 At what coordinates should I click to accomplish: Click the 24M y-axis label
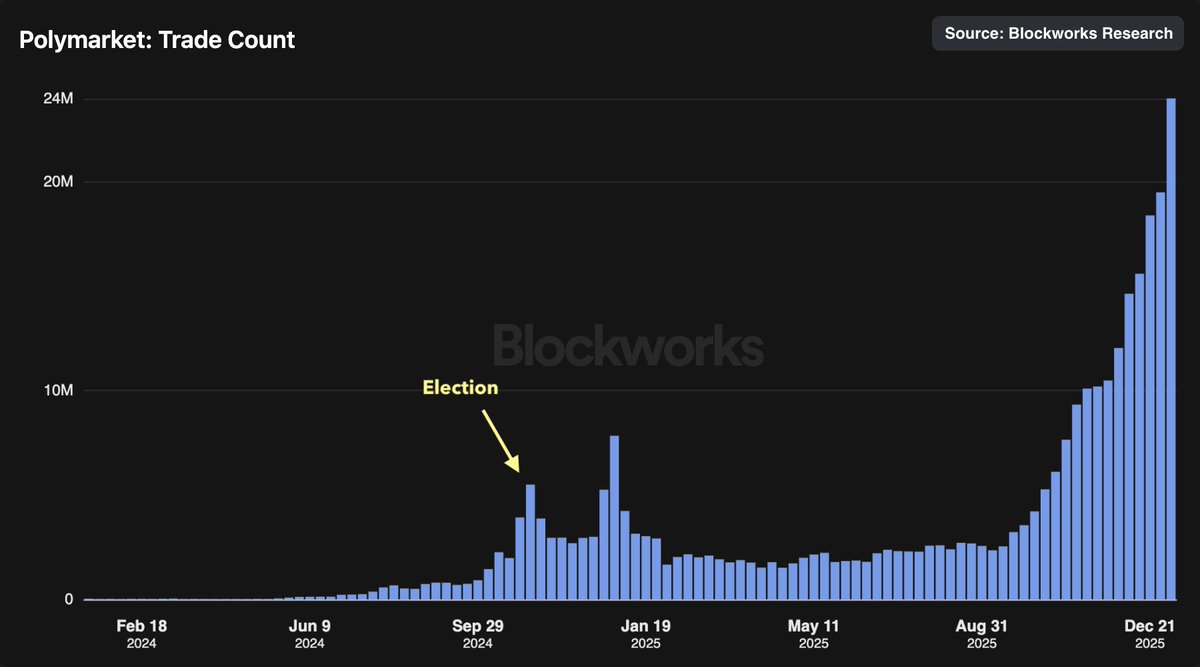(x=58, y=99)
